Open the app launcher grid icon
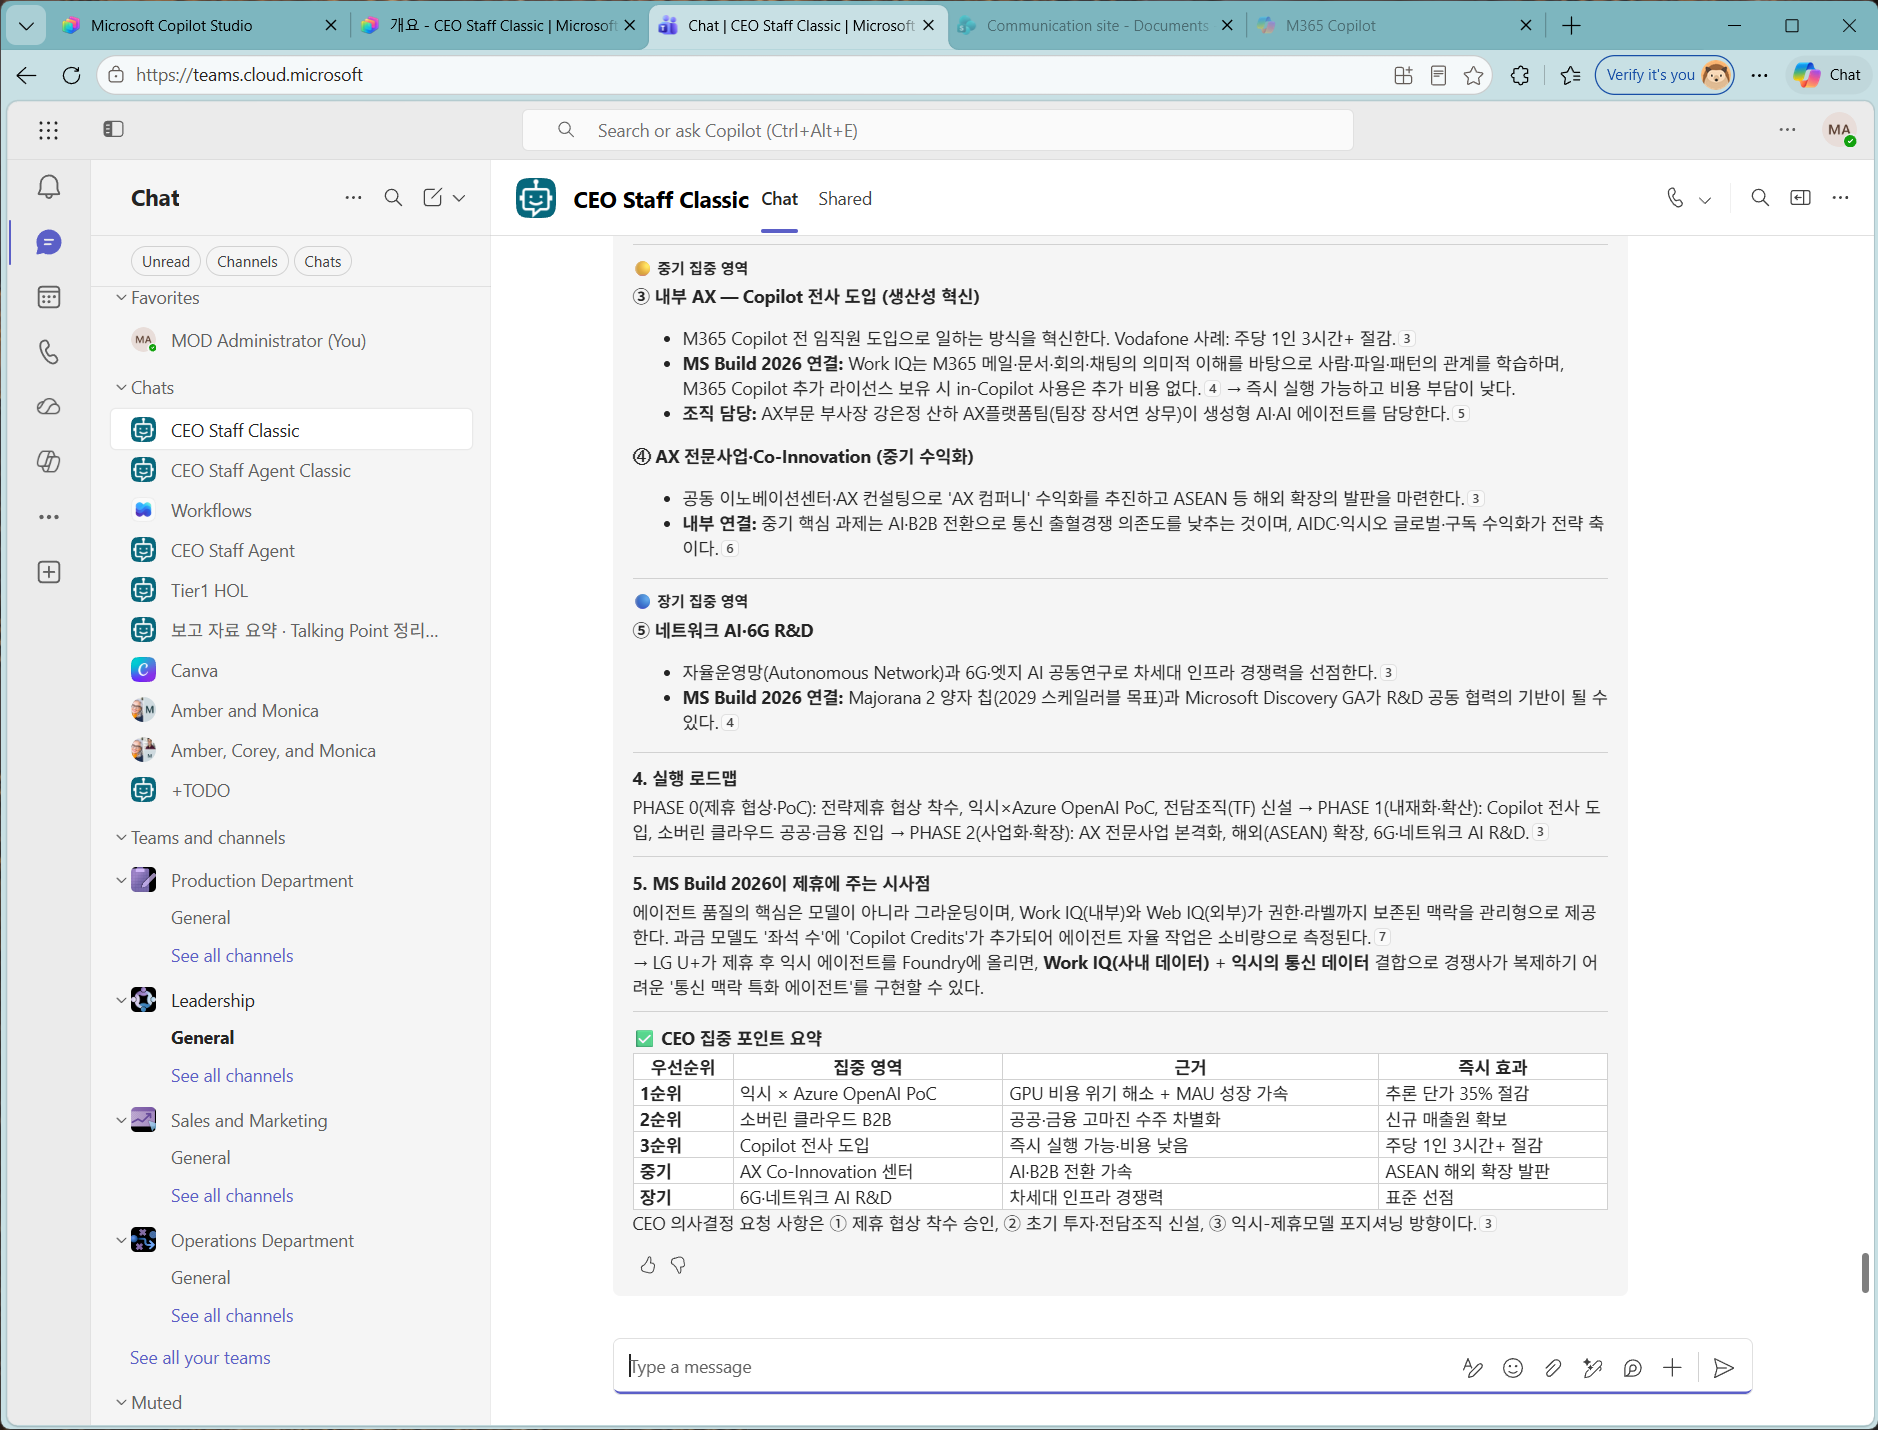 (x=49, y=130)
